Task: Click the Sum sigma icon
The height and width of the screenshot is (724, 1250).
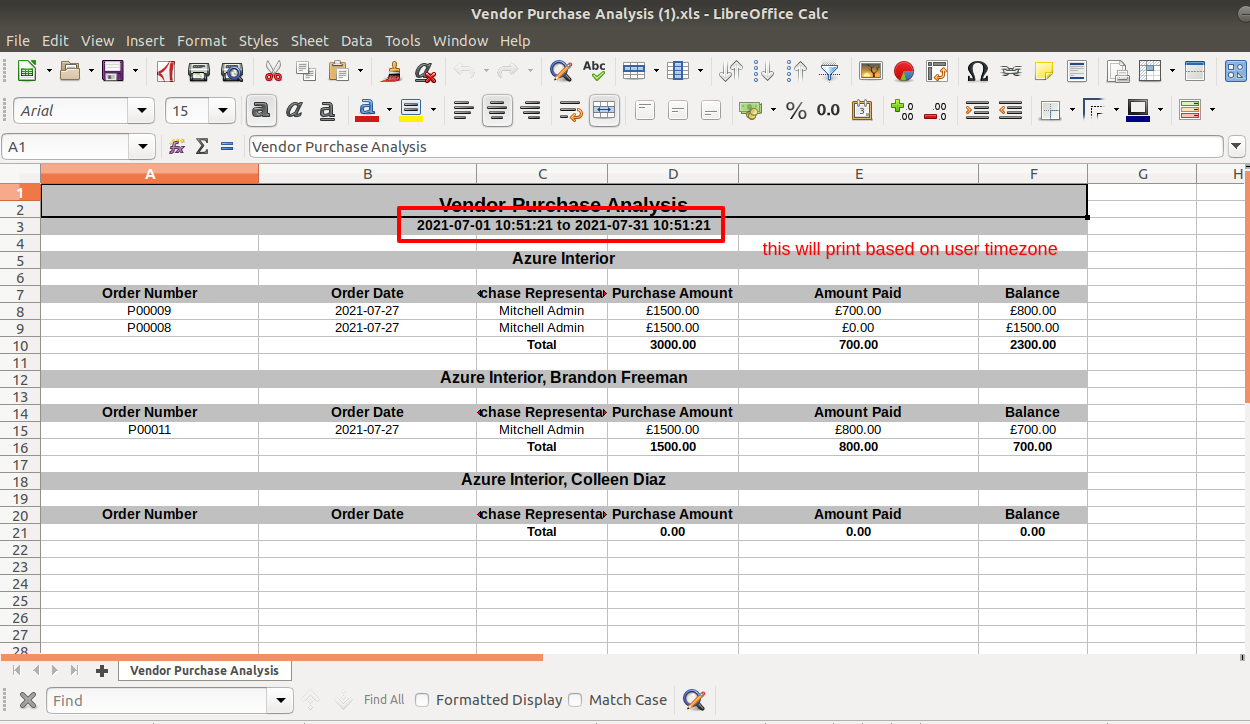Action: tap(202, 146)
